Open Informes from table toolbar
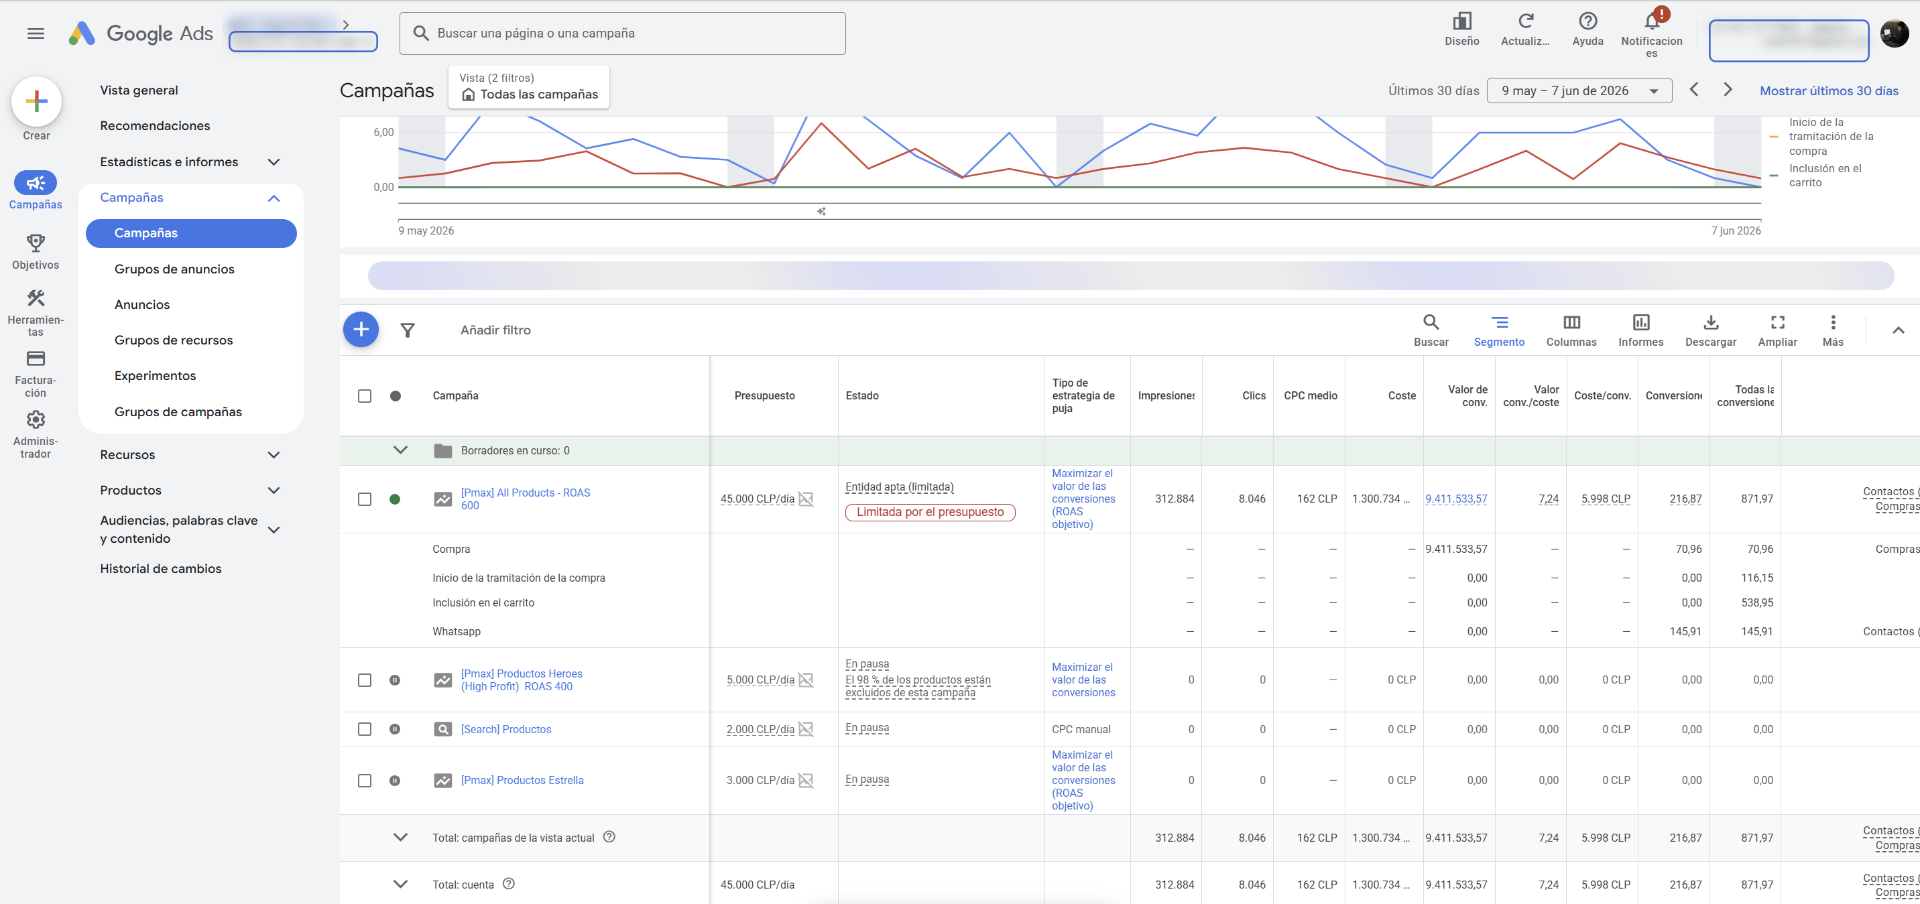The height and width of the screenshot is (904, 1920). tap(1641, 330)
